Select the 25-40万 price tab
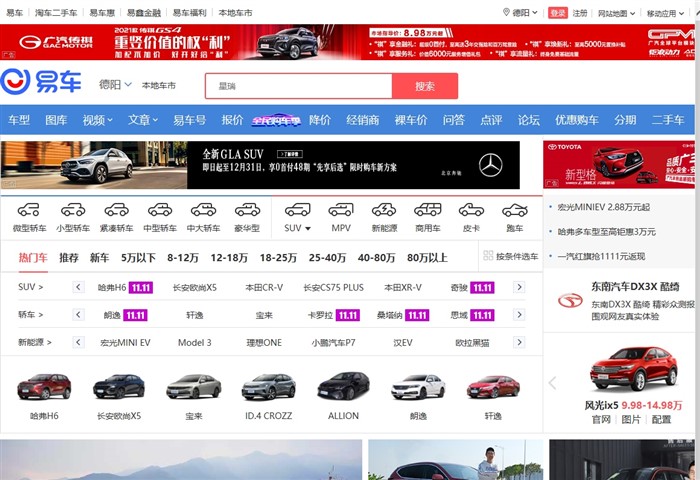 (327, 258)
